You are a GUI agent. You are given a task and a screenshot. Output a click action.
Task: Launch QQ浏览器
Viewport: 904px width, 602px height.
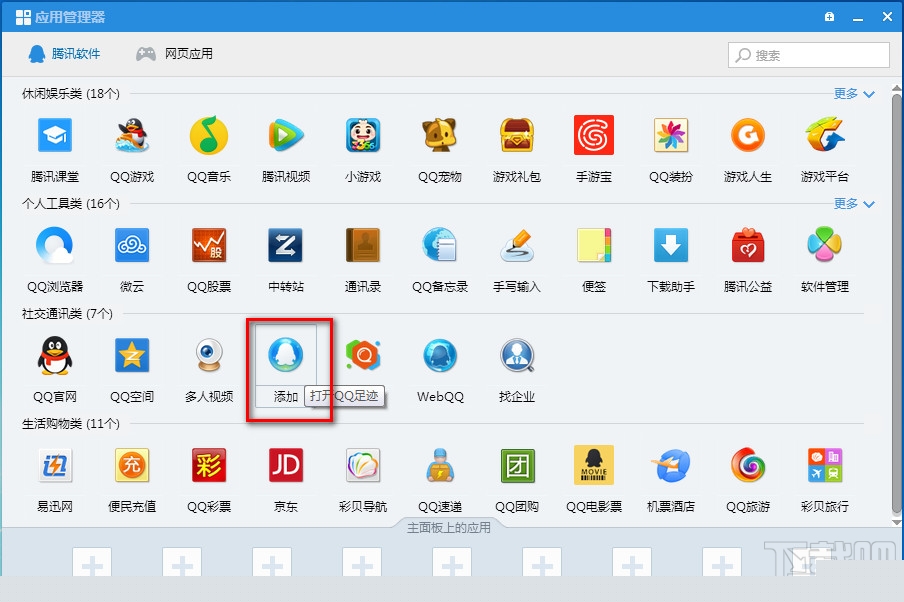click(55, 246)
